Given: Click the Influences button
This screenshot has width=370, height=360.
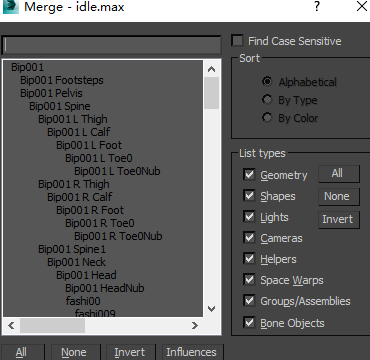Looking at the screenshot, I should tap(192, 352).
